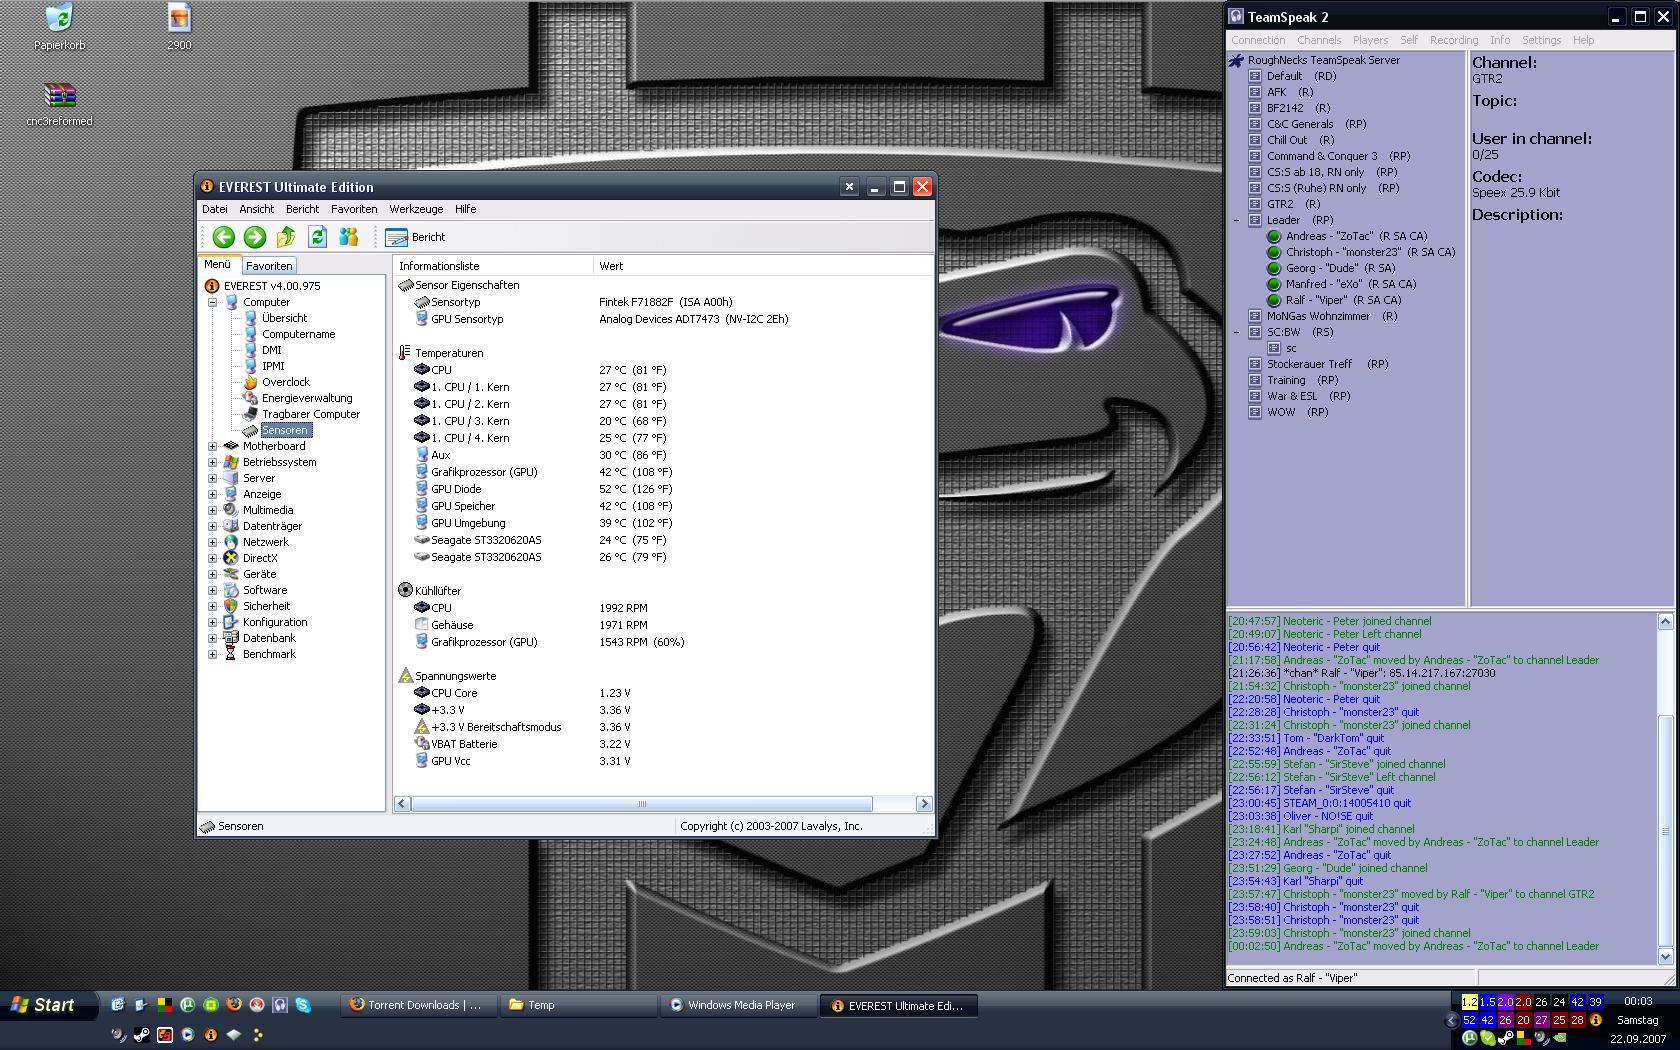
Task: Open the Bericht report button
Action: 416,237
